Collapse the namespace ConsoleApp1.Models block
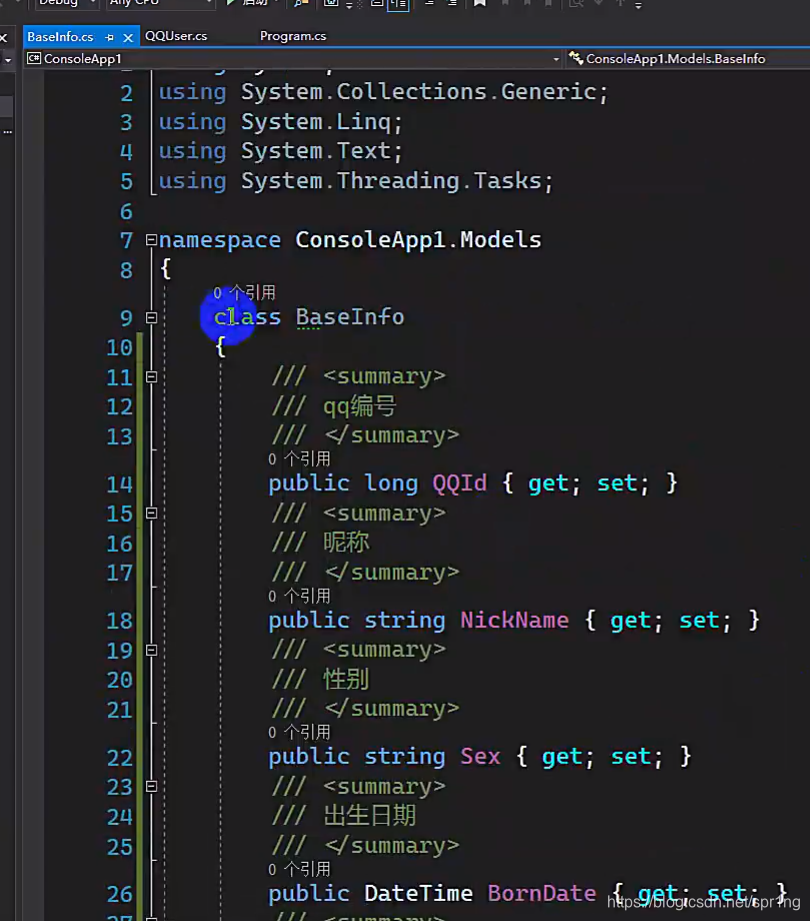This screenshot has width=810, height=921. pyautogui.click(x=151, y=240)
